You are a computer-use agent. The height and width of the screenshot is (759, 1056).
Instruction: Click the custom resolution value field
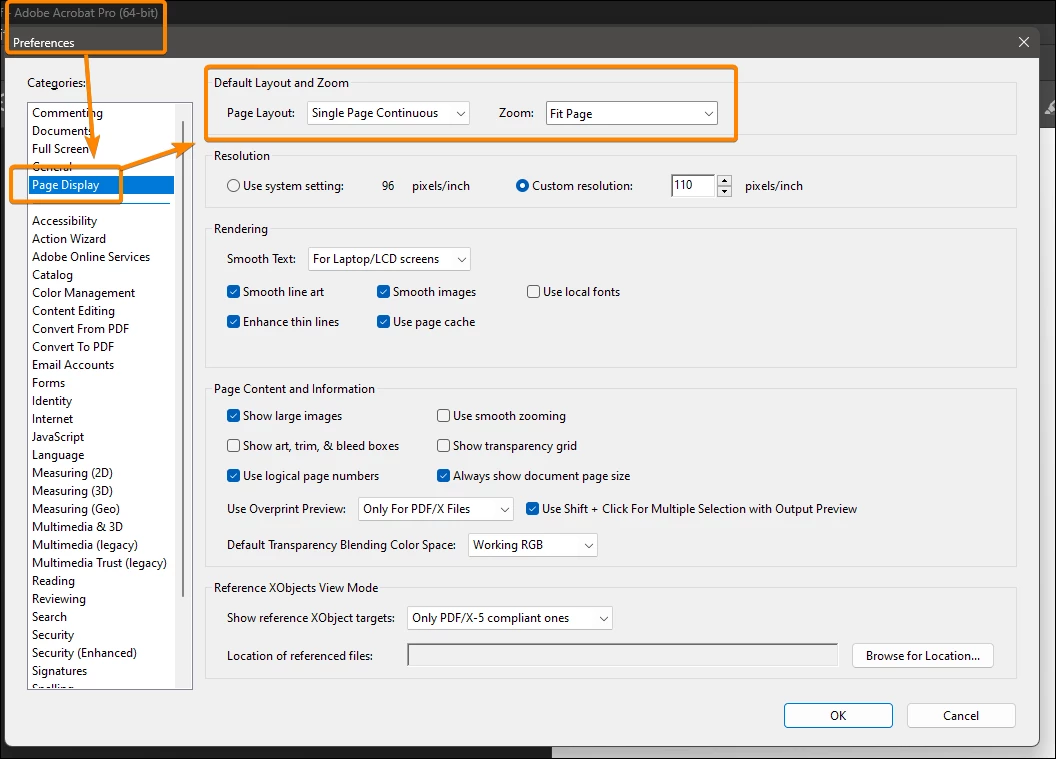click(693, 185)
